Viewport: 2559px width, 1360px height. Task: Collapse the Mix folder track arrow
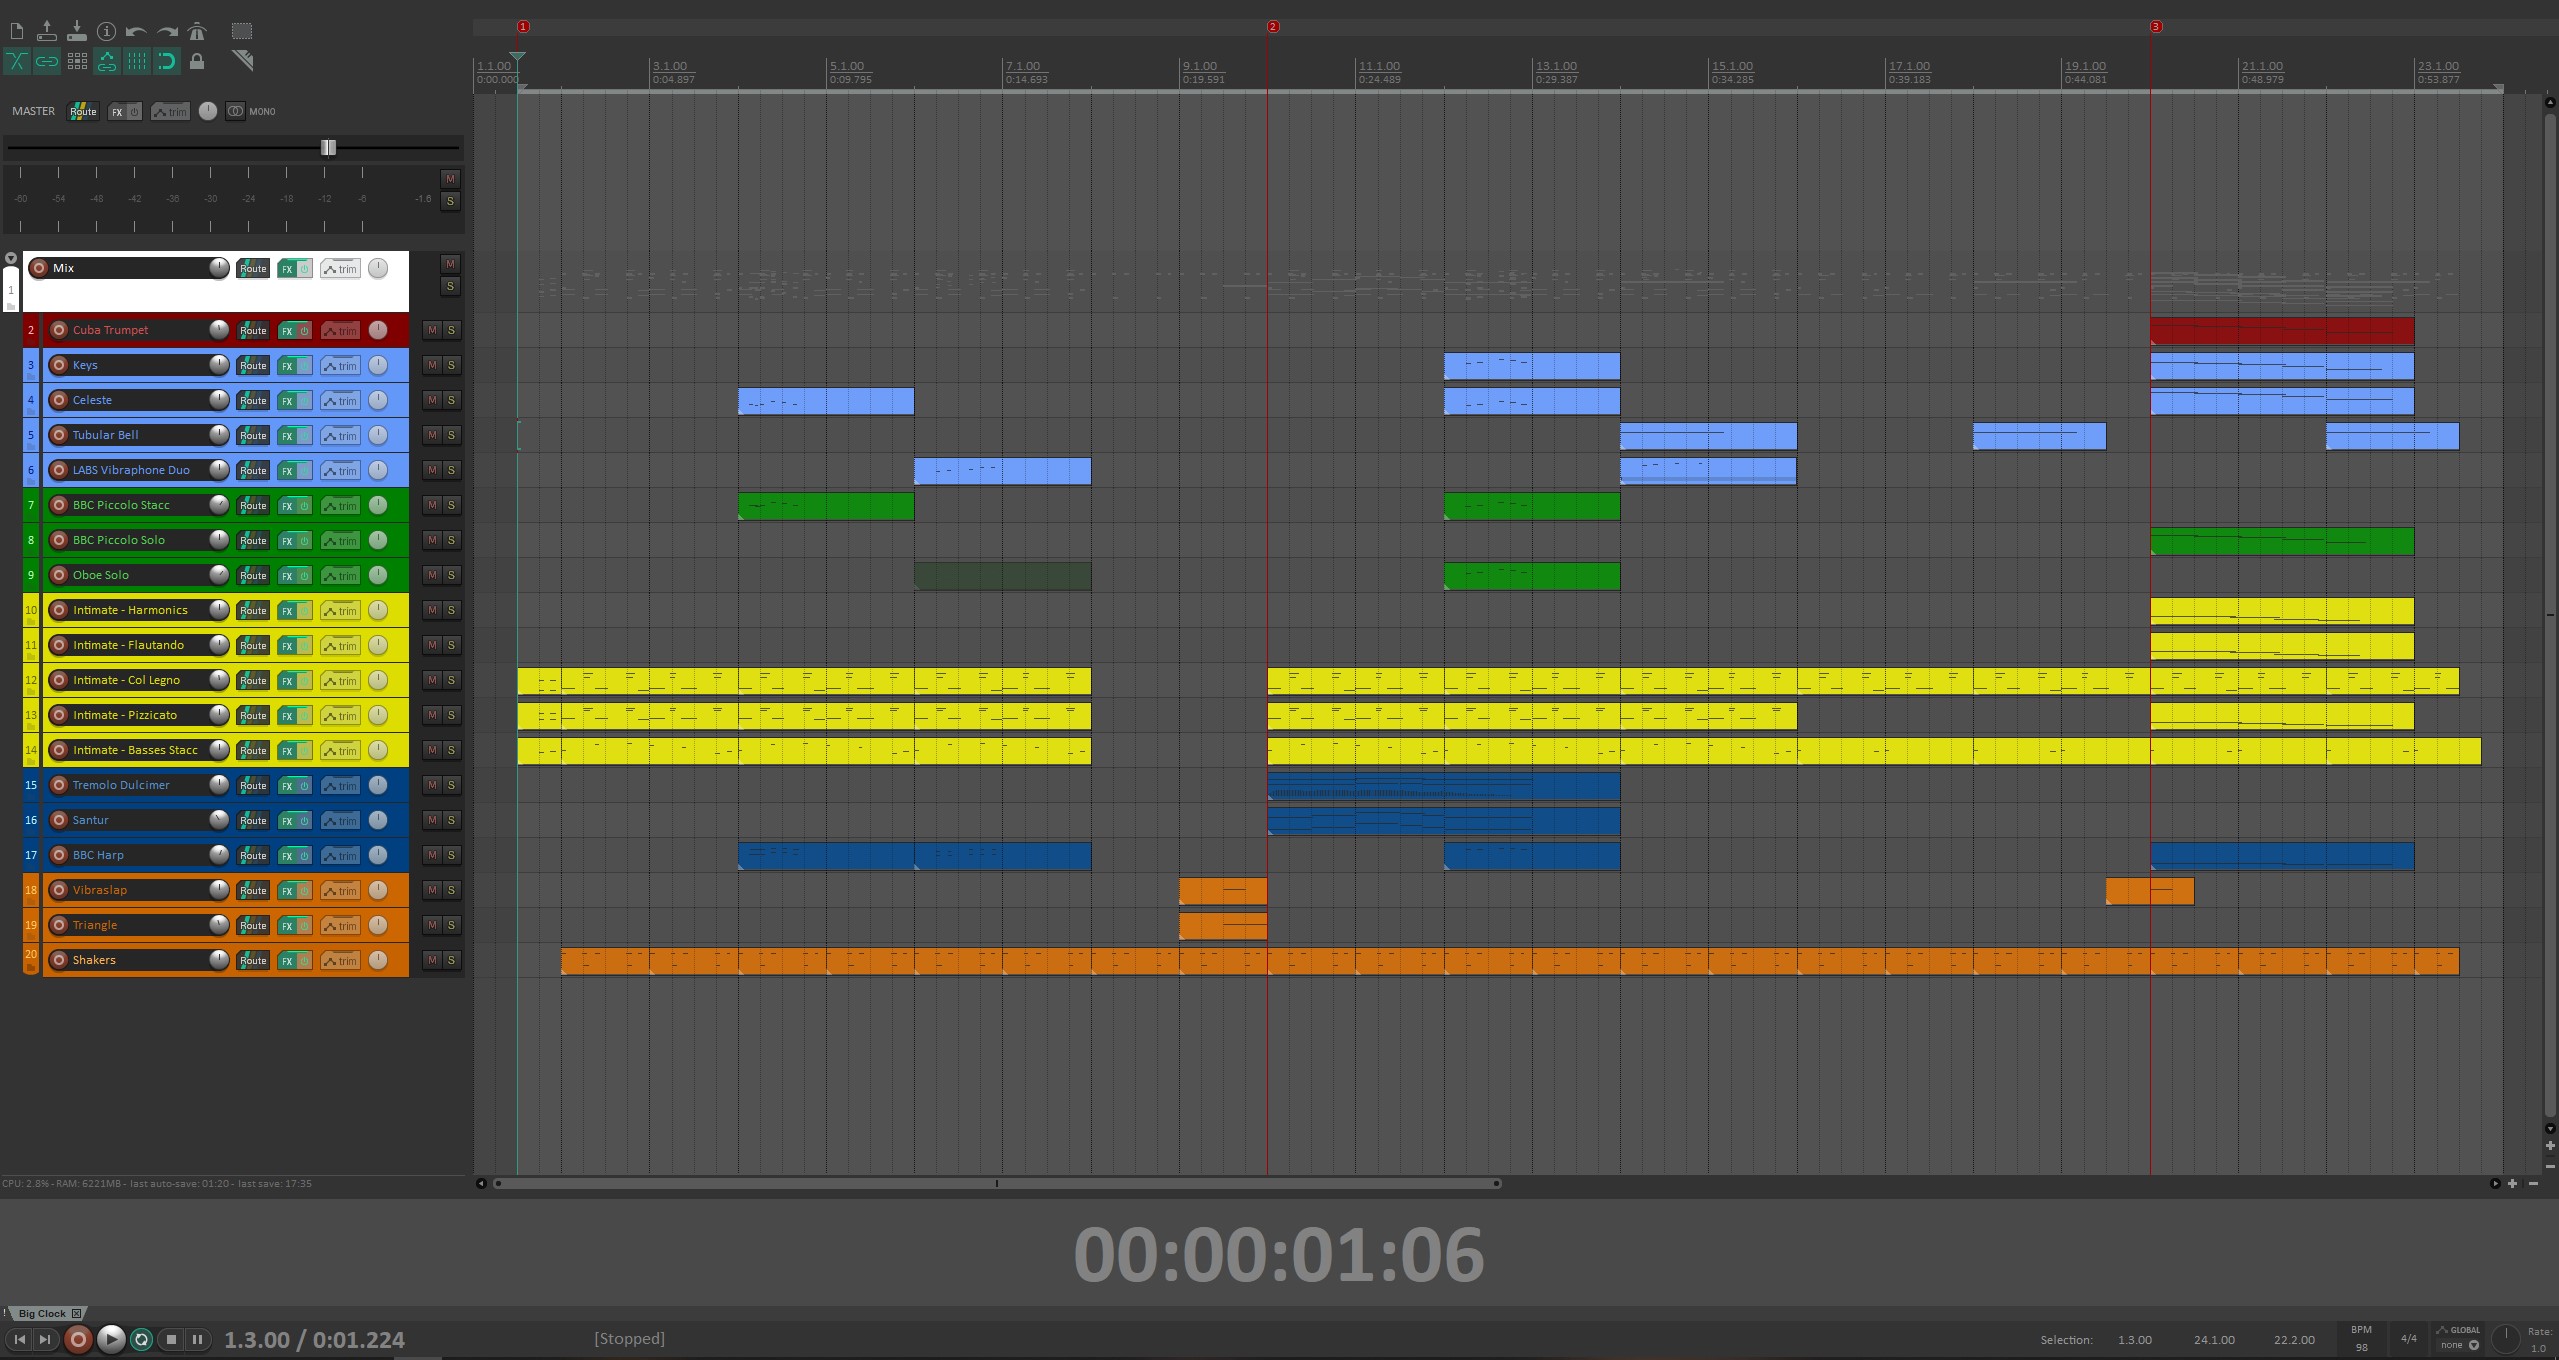tap(11, 258)
